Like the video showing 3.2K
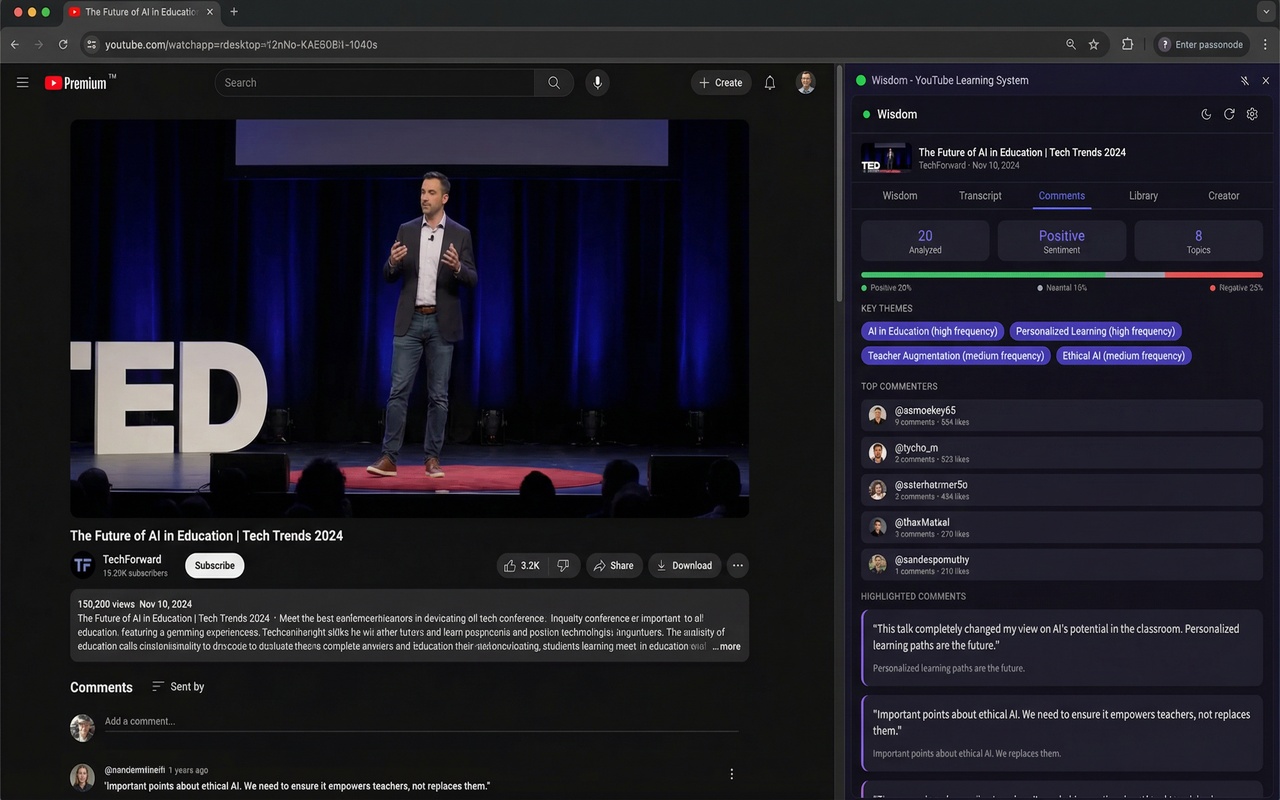The height and width of the screenshot is (800, 1280). point(522,566)
